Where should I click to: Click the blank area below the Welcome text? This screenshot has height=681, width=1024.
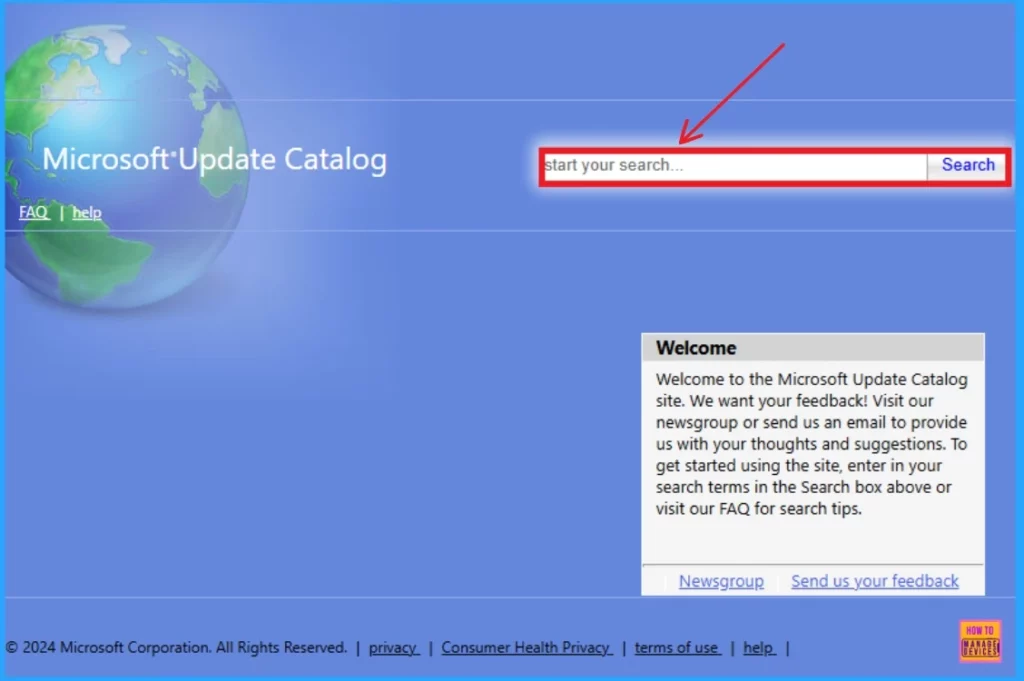[811, 541]
